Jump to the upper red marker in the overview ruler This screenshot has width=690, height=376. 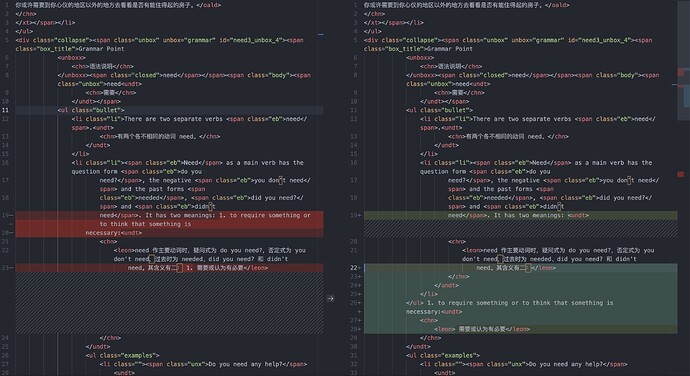click(x=681, y=72)
